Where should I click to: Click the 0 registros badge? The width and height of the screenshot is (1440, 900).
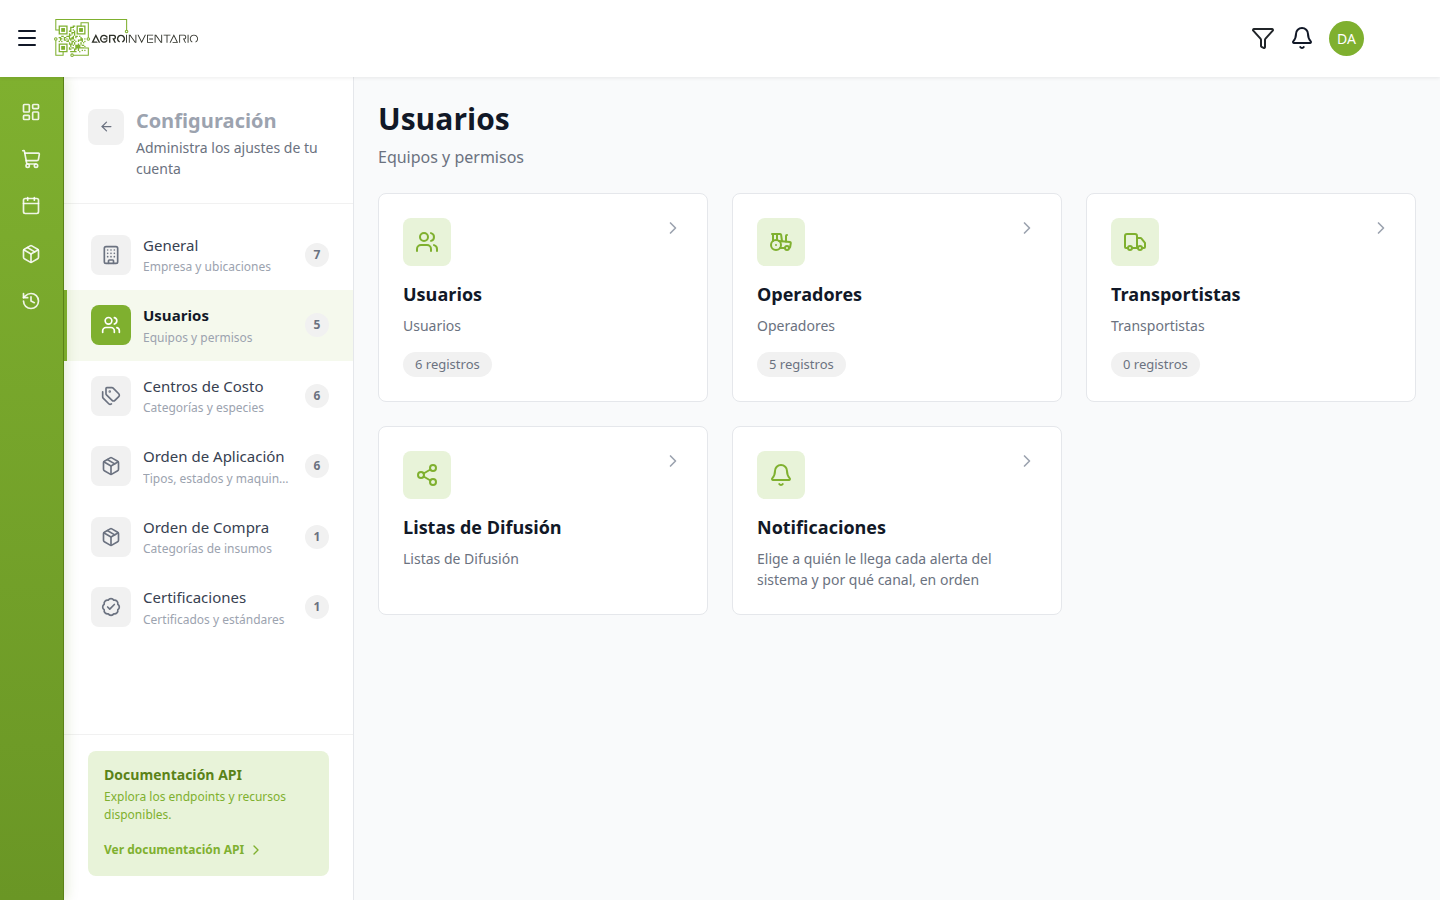(1155, 365)
